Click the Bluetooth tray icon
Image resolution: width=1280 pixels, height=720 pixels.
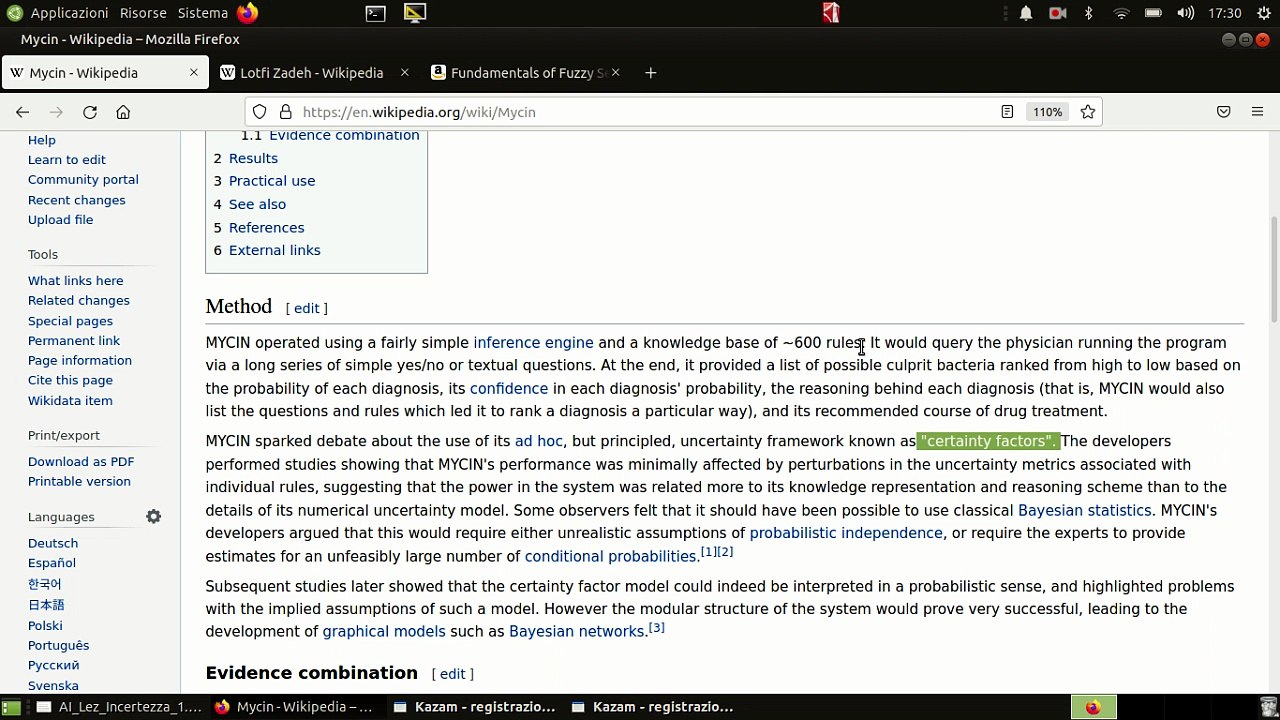tap(1089, 13)
